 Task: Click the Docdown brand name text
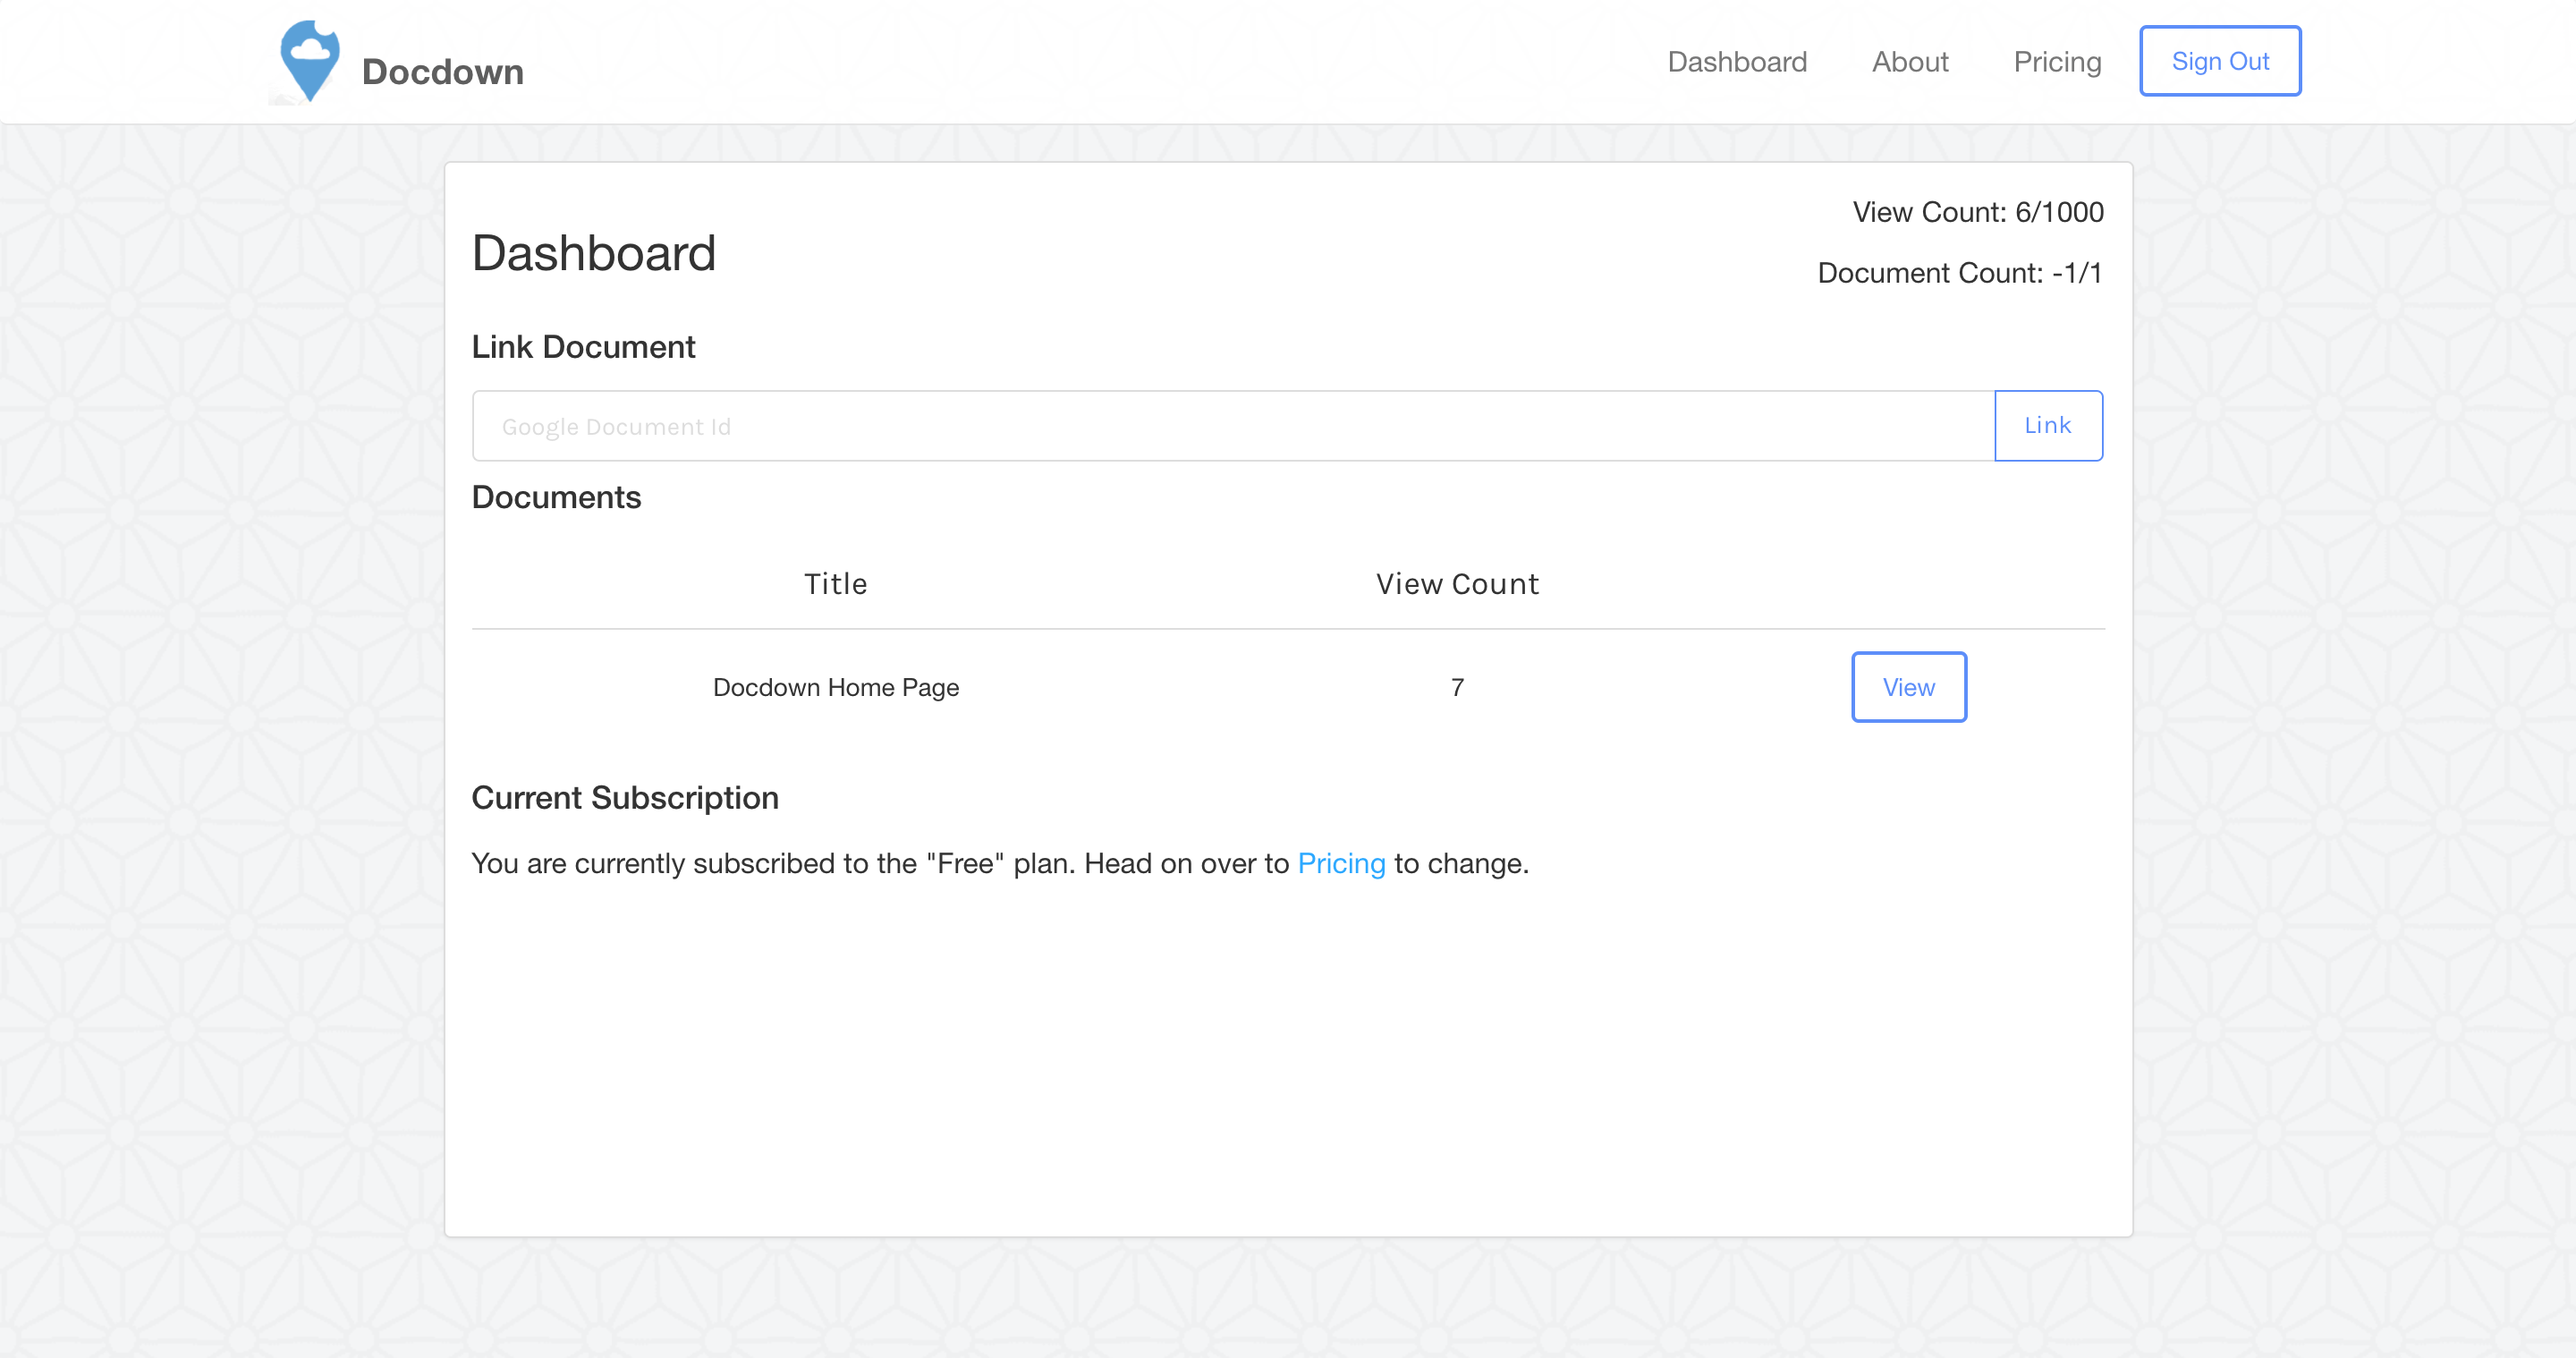[x=442, y=72]
